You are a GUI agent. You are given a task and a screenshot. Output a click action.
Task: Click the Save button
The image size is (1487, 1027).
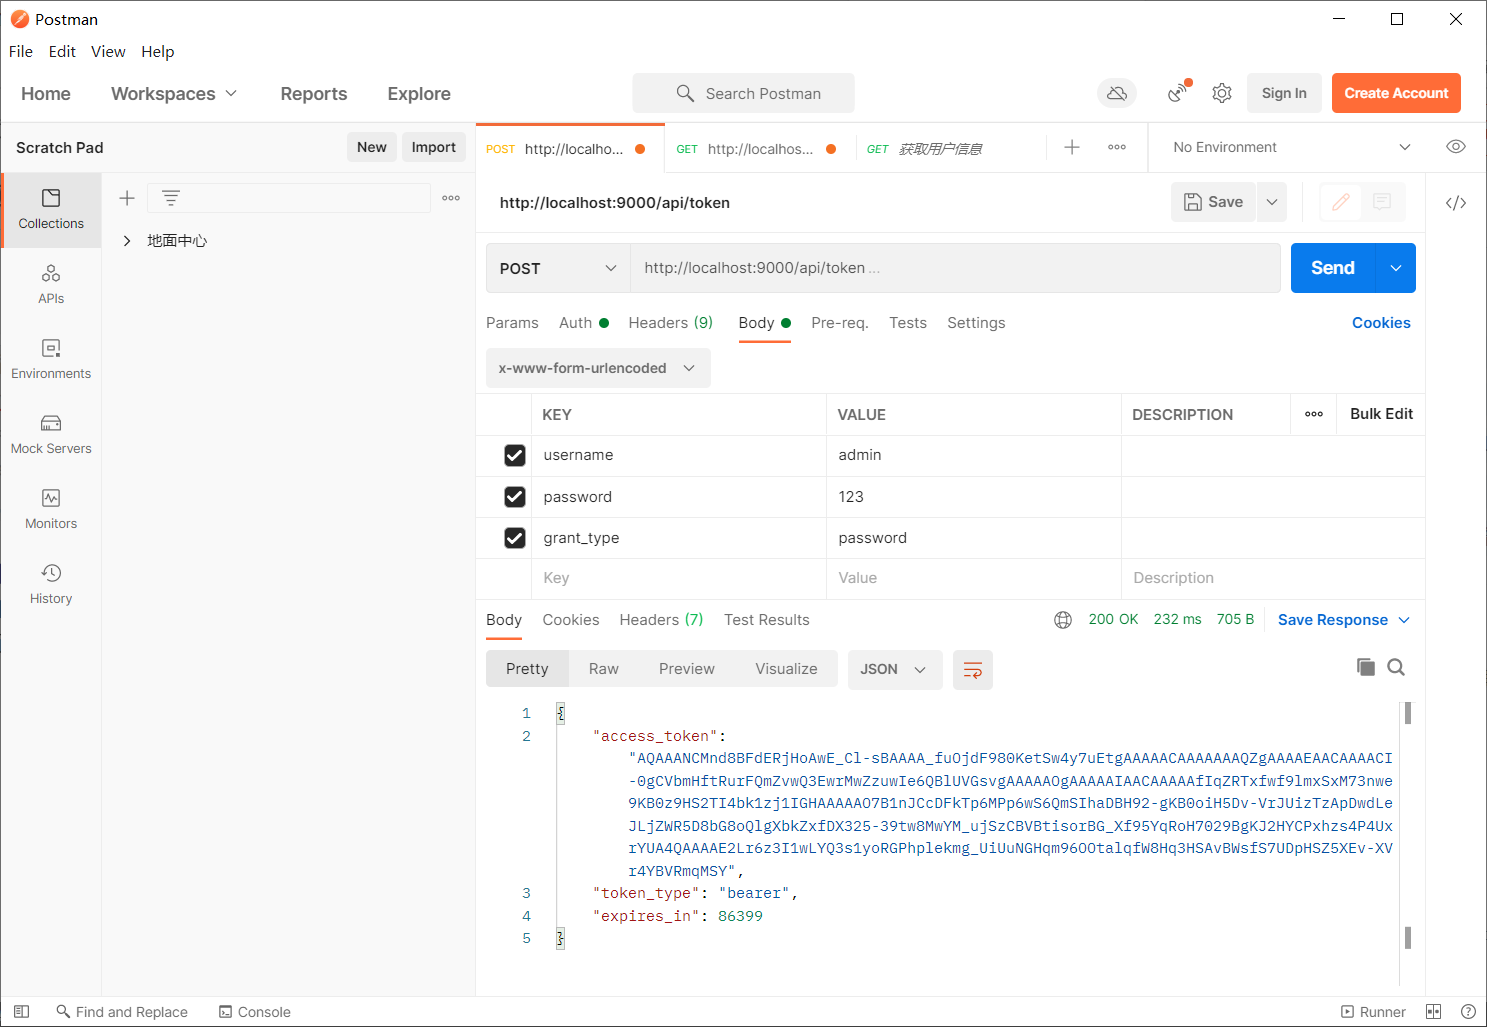click(x=1214, y=202)
